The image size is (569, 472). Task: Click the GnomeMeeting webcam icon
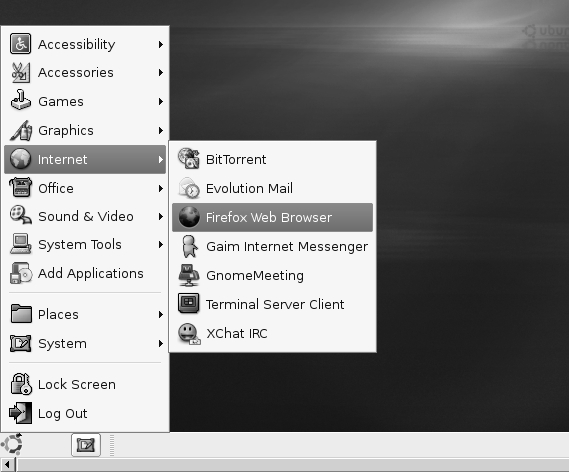[189, 275]
